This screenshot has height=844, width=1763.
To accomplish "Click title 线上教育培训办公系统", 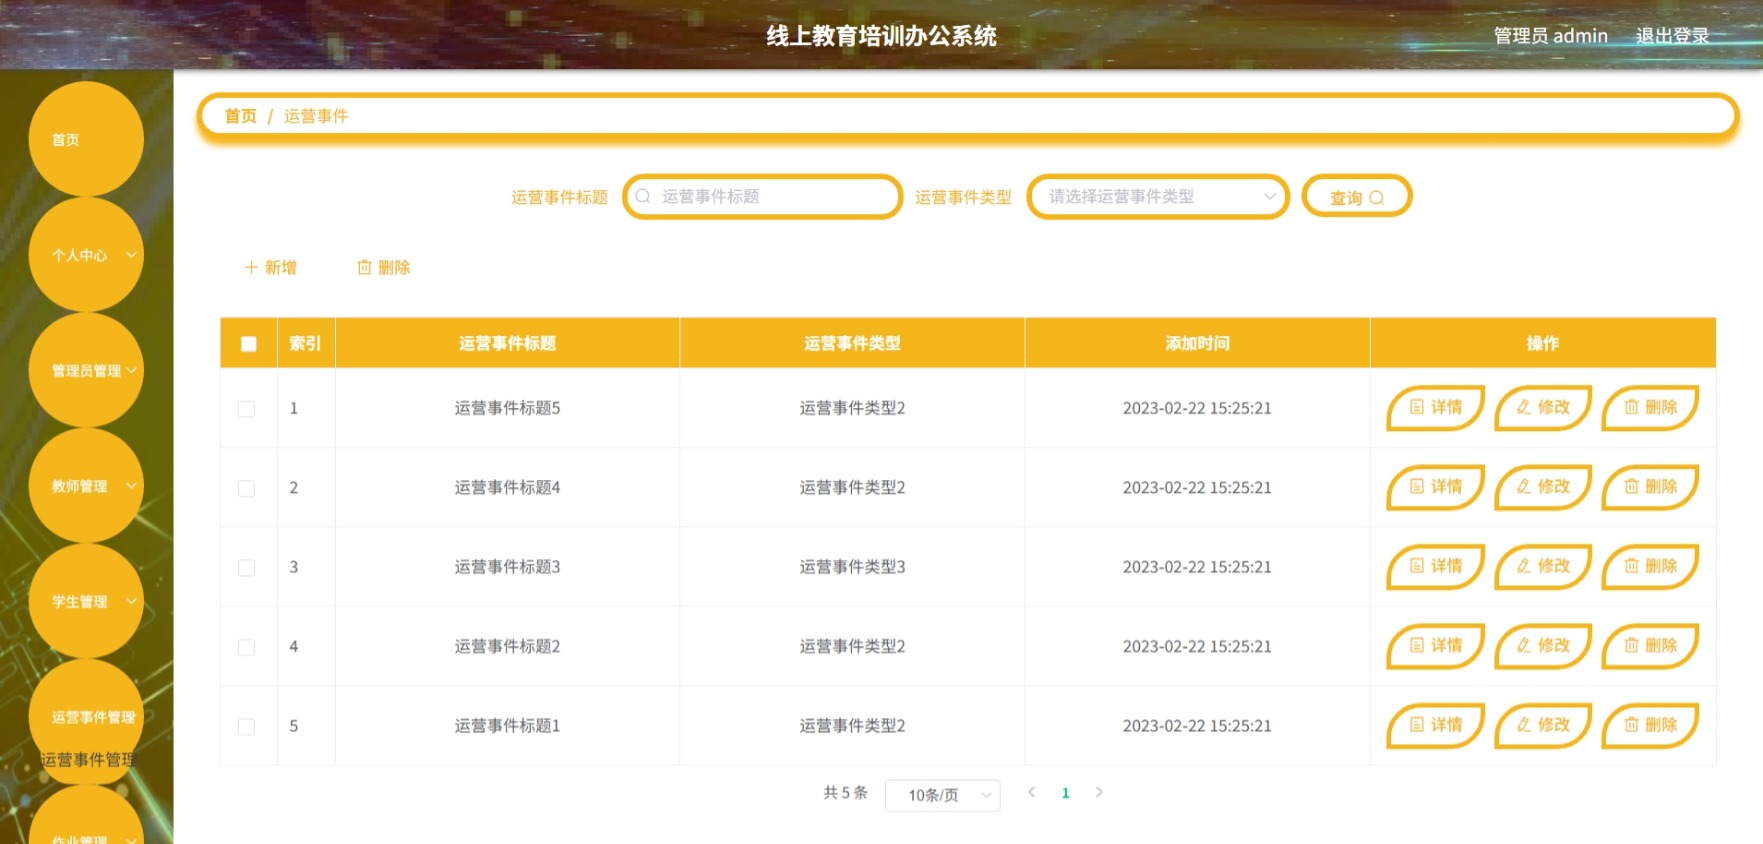I will tap(881, 36).
